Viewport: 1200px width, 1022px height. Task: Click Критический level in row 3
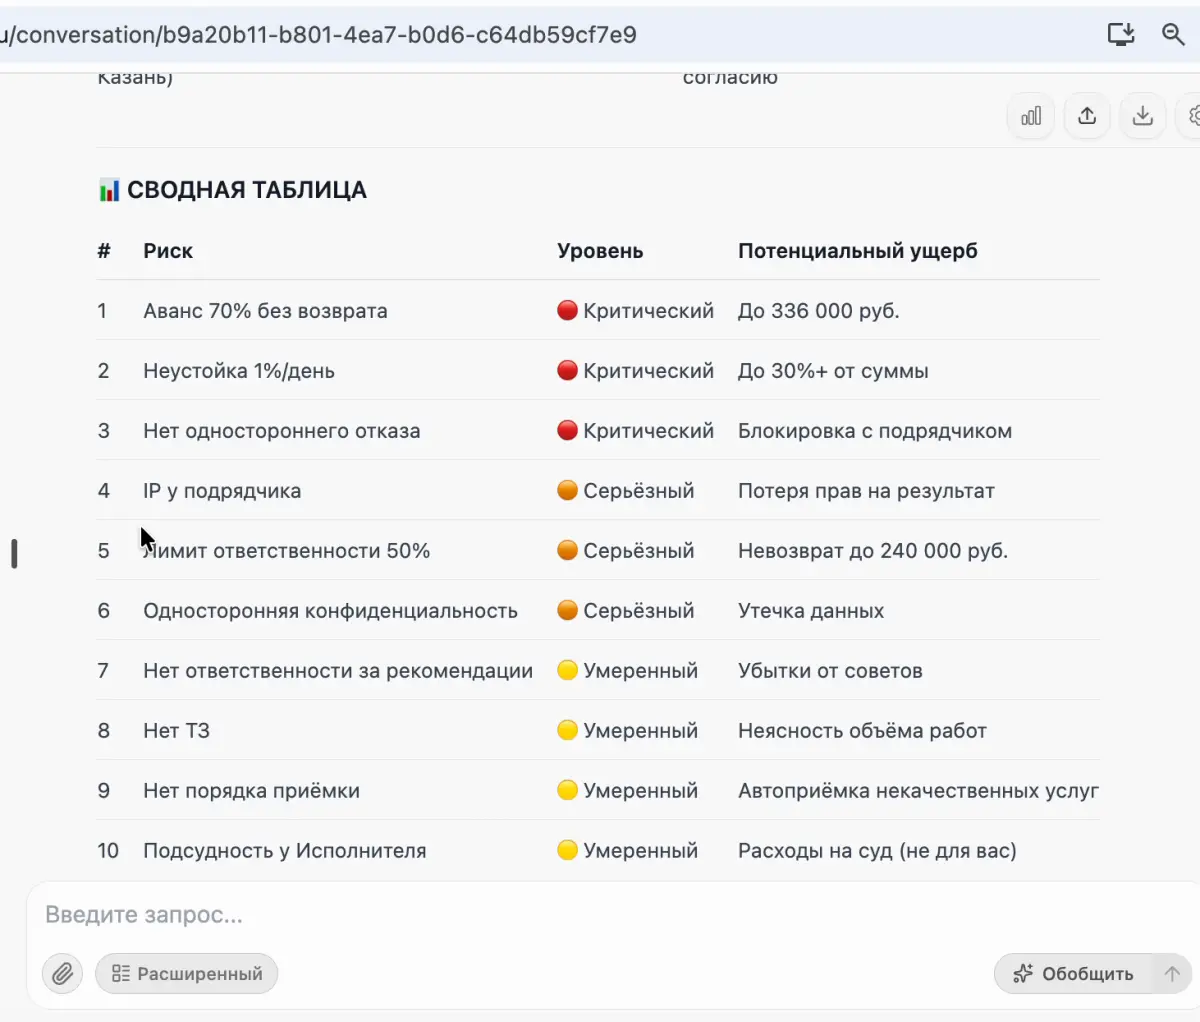[x=636, y=431]
